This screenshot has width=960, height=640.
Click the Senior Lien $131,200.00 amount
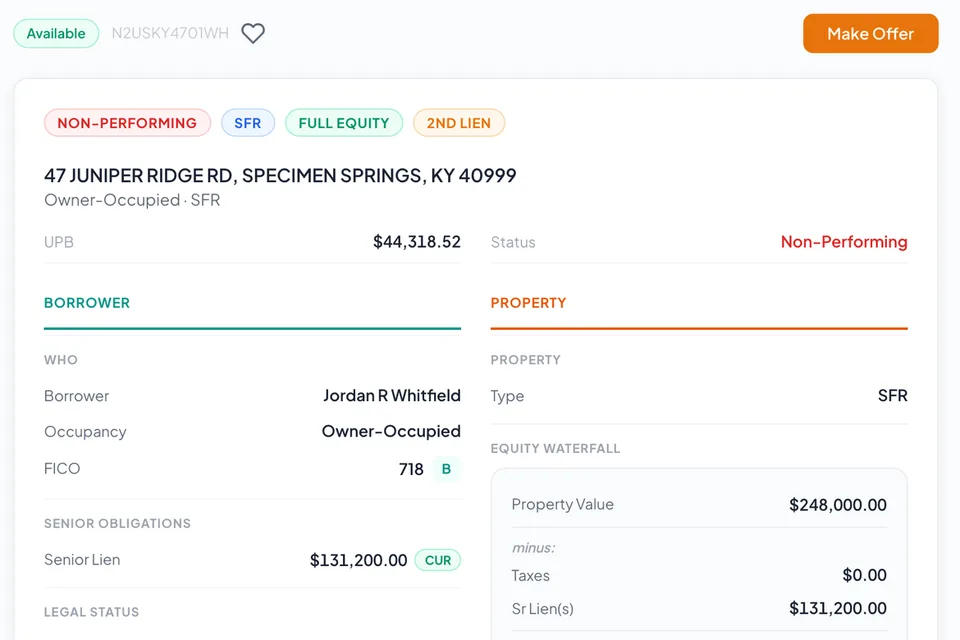tap(359, 560)
